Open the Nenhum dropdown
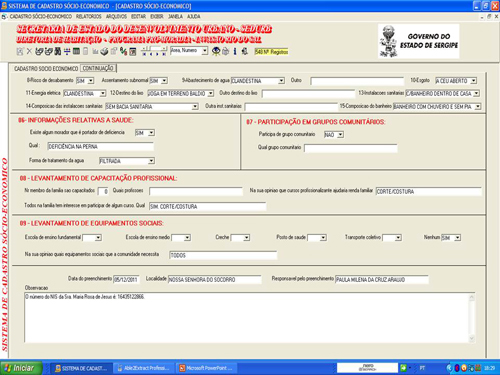 [x=458, y=238]
